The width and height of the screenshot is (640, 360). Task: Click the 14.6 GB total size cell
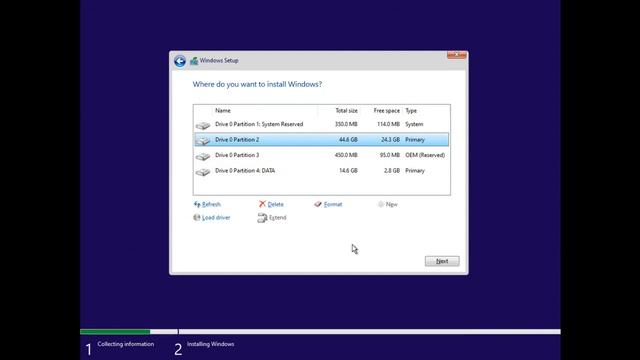click(x=348, y=171)
